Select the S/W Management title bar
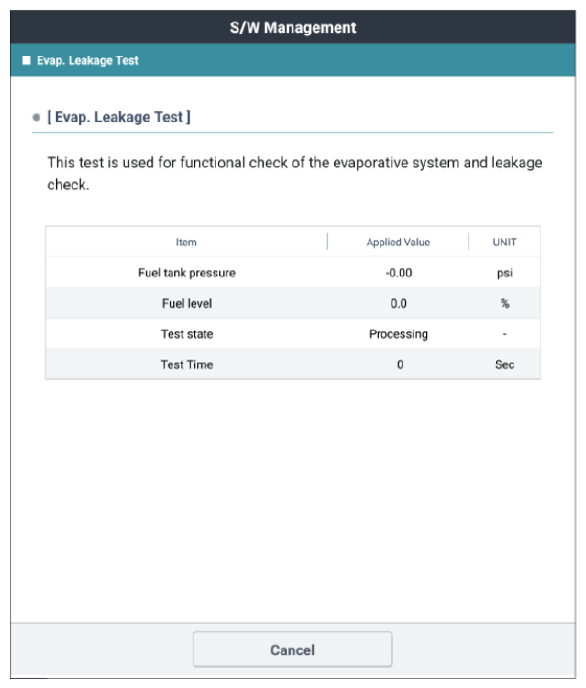 [293, 27]
